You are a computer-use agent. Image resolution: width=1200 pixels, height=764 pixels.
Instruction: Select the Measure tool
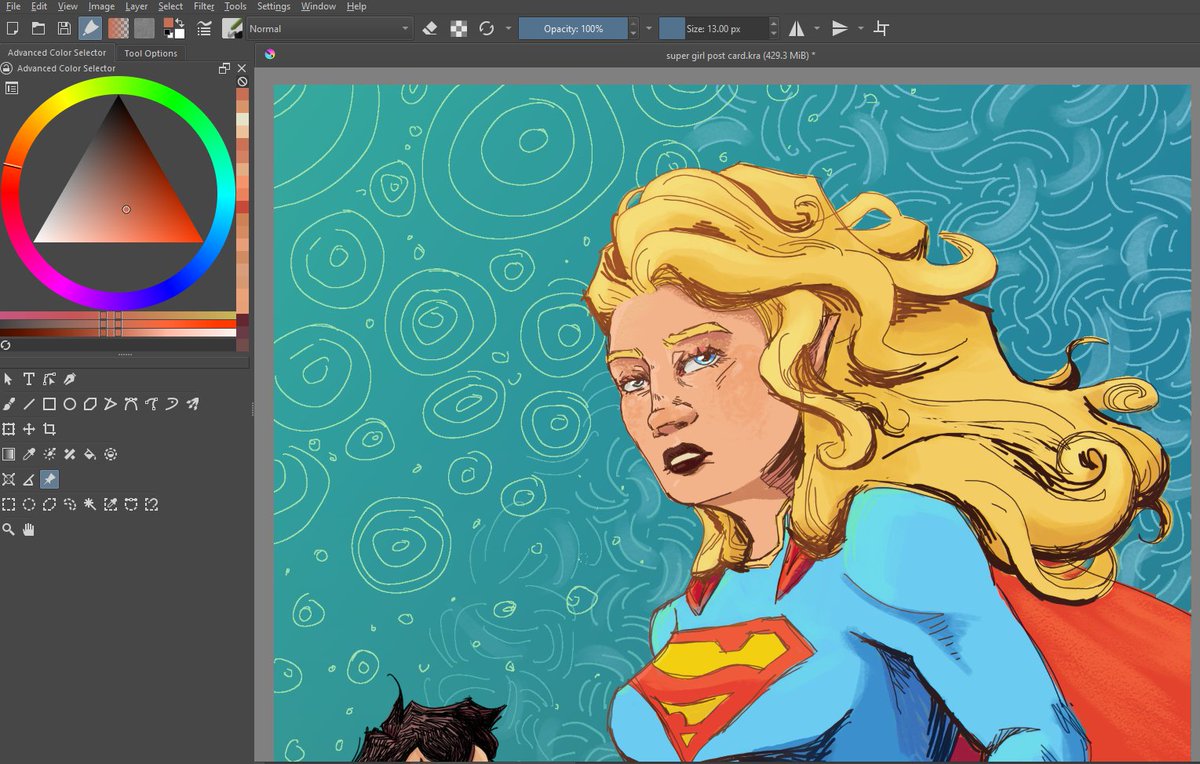(x=29, y=479)
